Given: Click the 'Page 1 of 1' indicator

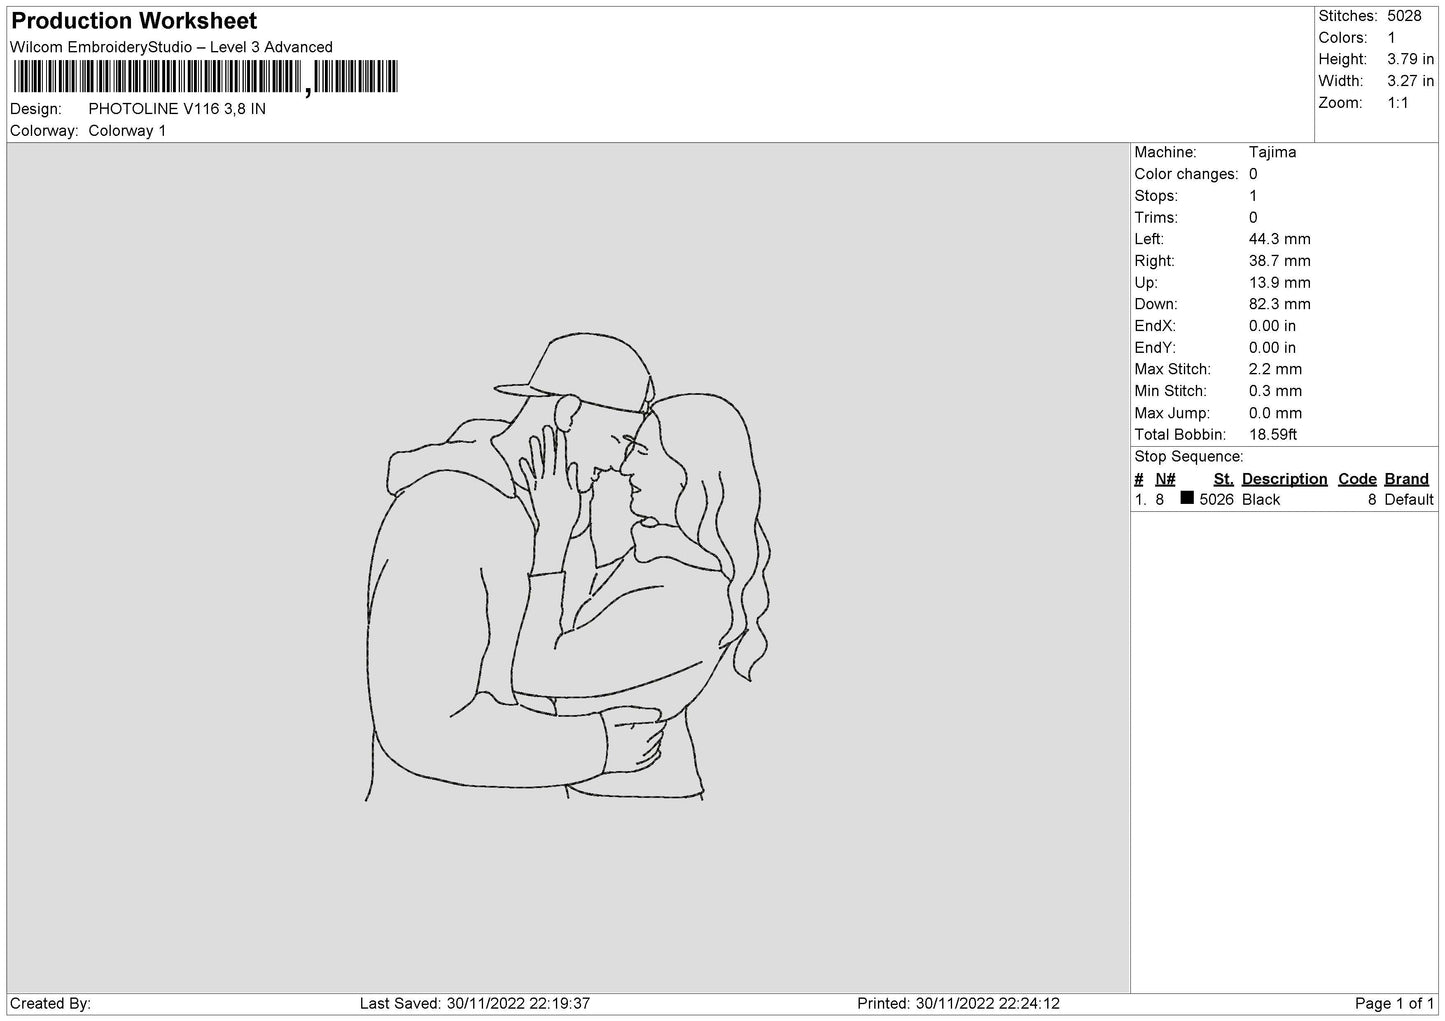Looking at the screenshot, I should [1394, 1004].
